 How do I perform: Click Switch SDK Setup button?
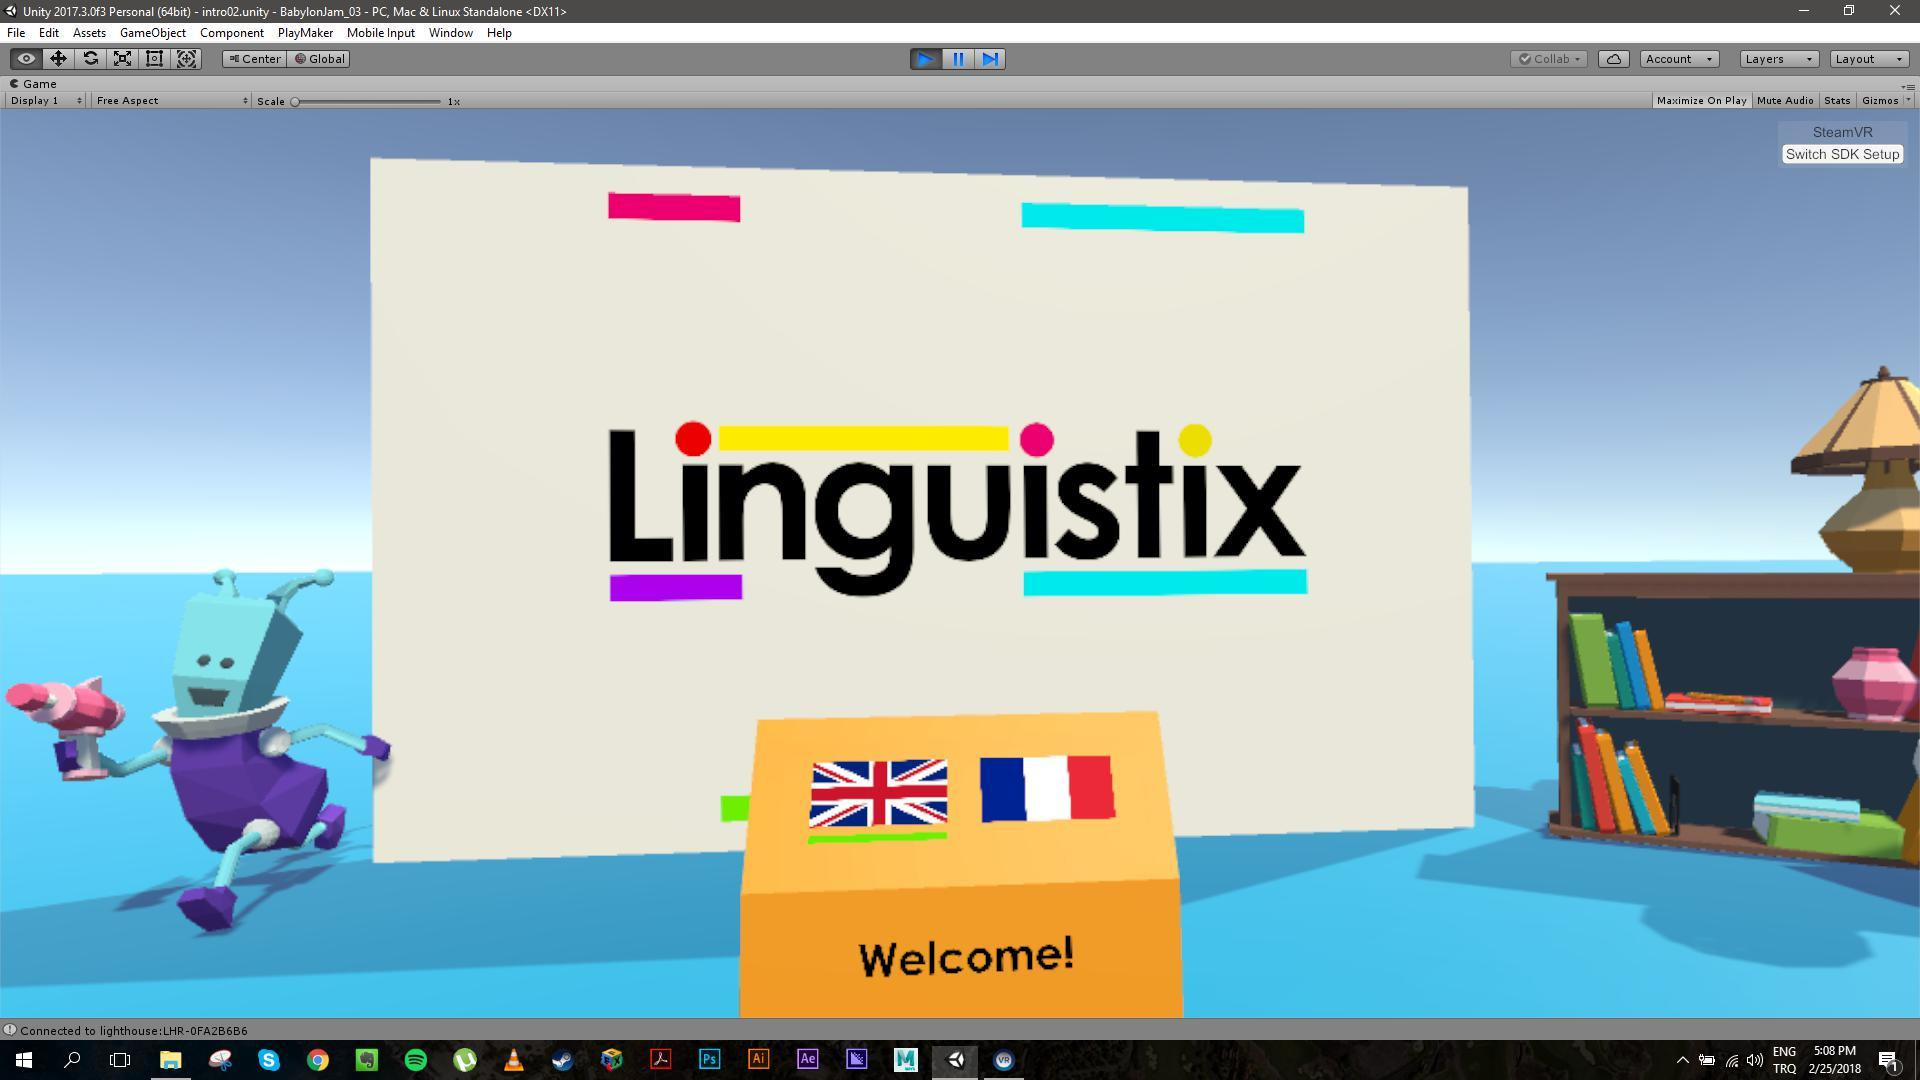point(1842,154)
